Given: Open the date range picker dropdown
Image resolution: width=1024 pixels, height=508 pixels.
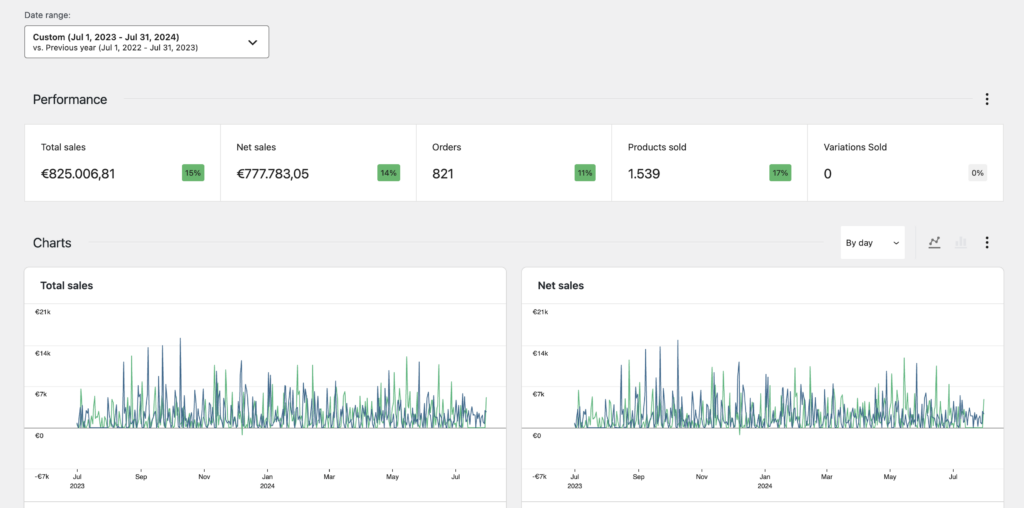Looking at the screenshot, I should (146, 42).
